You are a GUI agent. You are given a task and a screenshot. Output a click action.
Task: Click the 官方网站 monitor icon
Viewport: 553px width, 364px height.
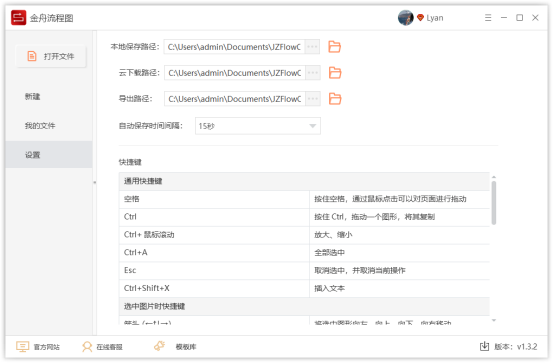coord(23,347)
